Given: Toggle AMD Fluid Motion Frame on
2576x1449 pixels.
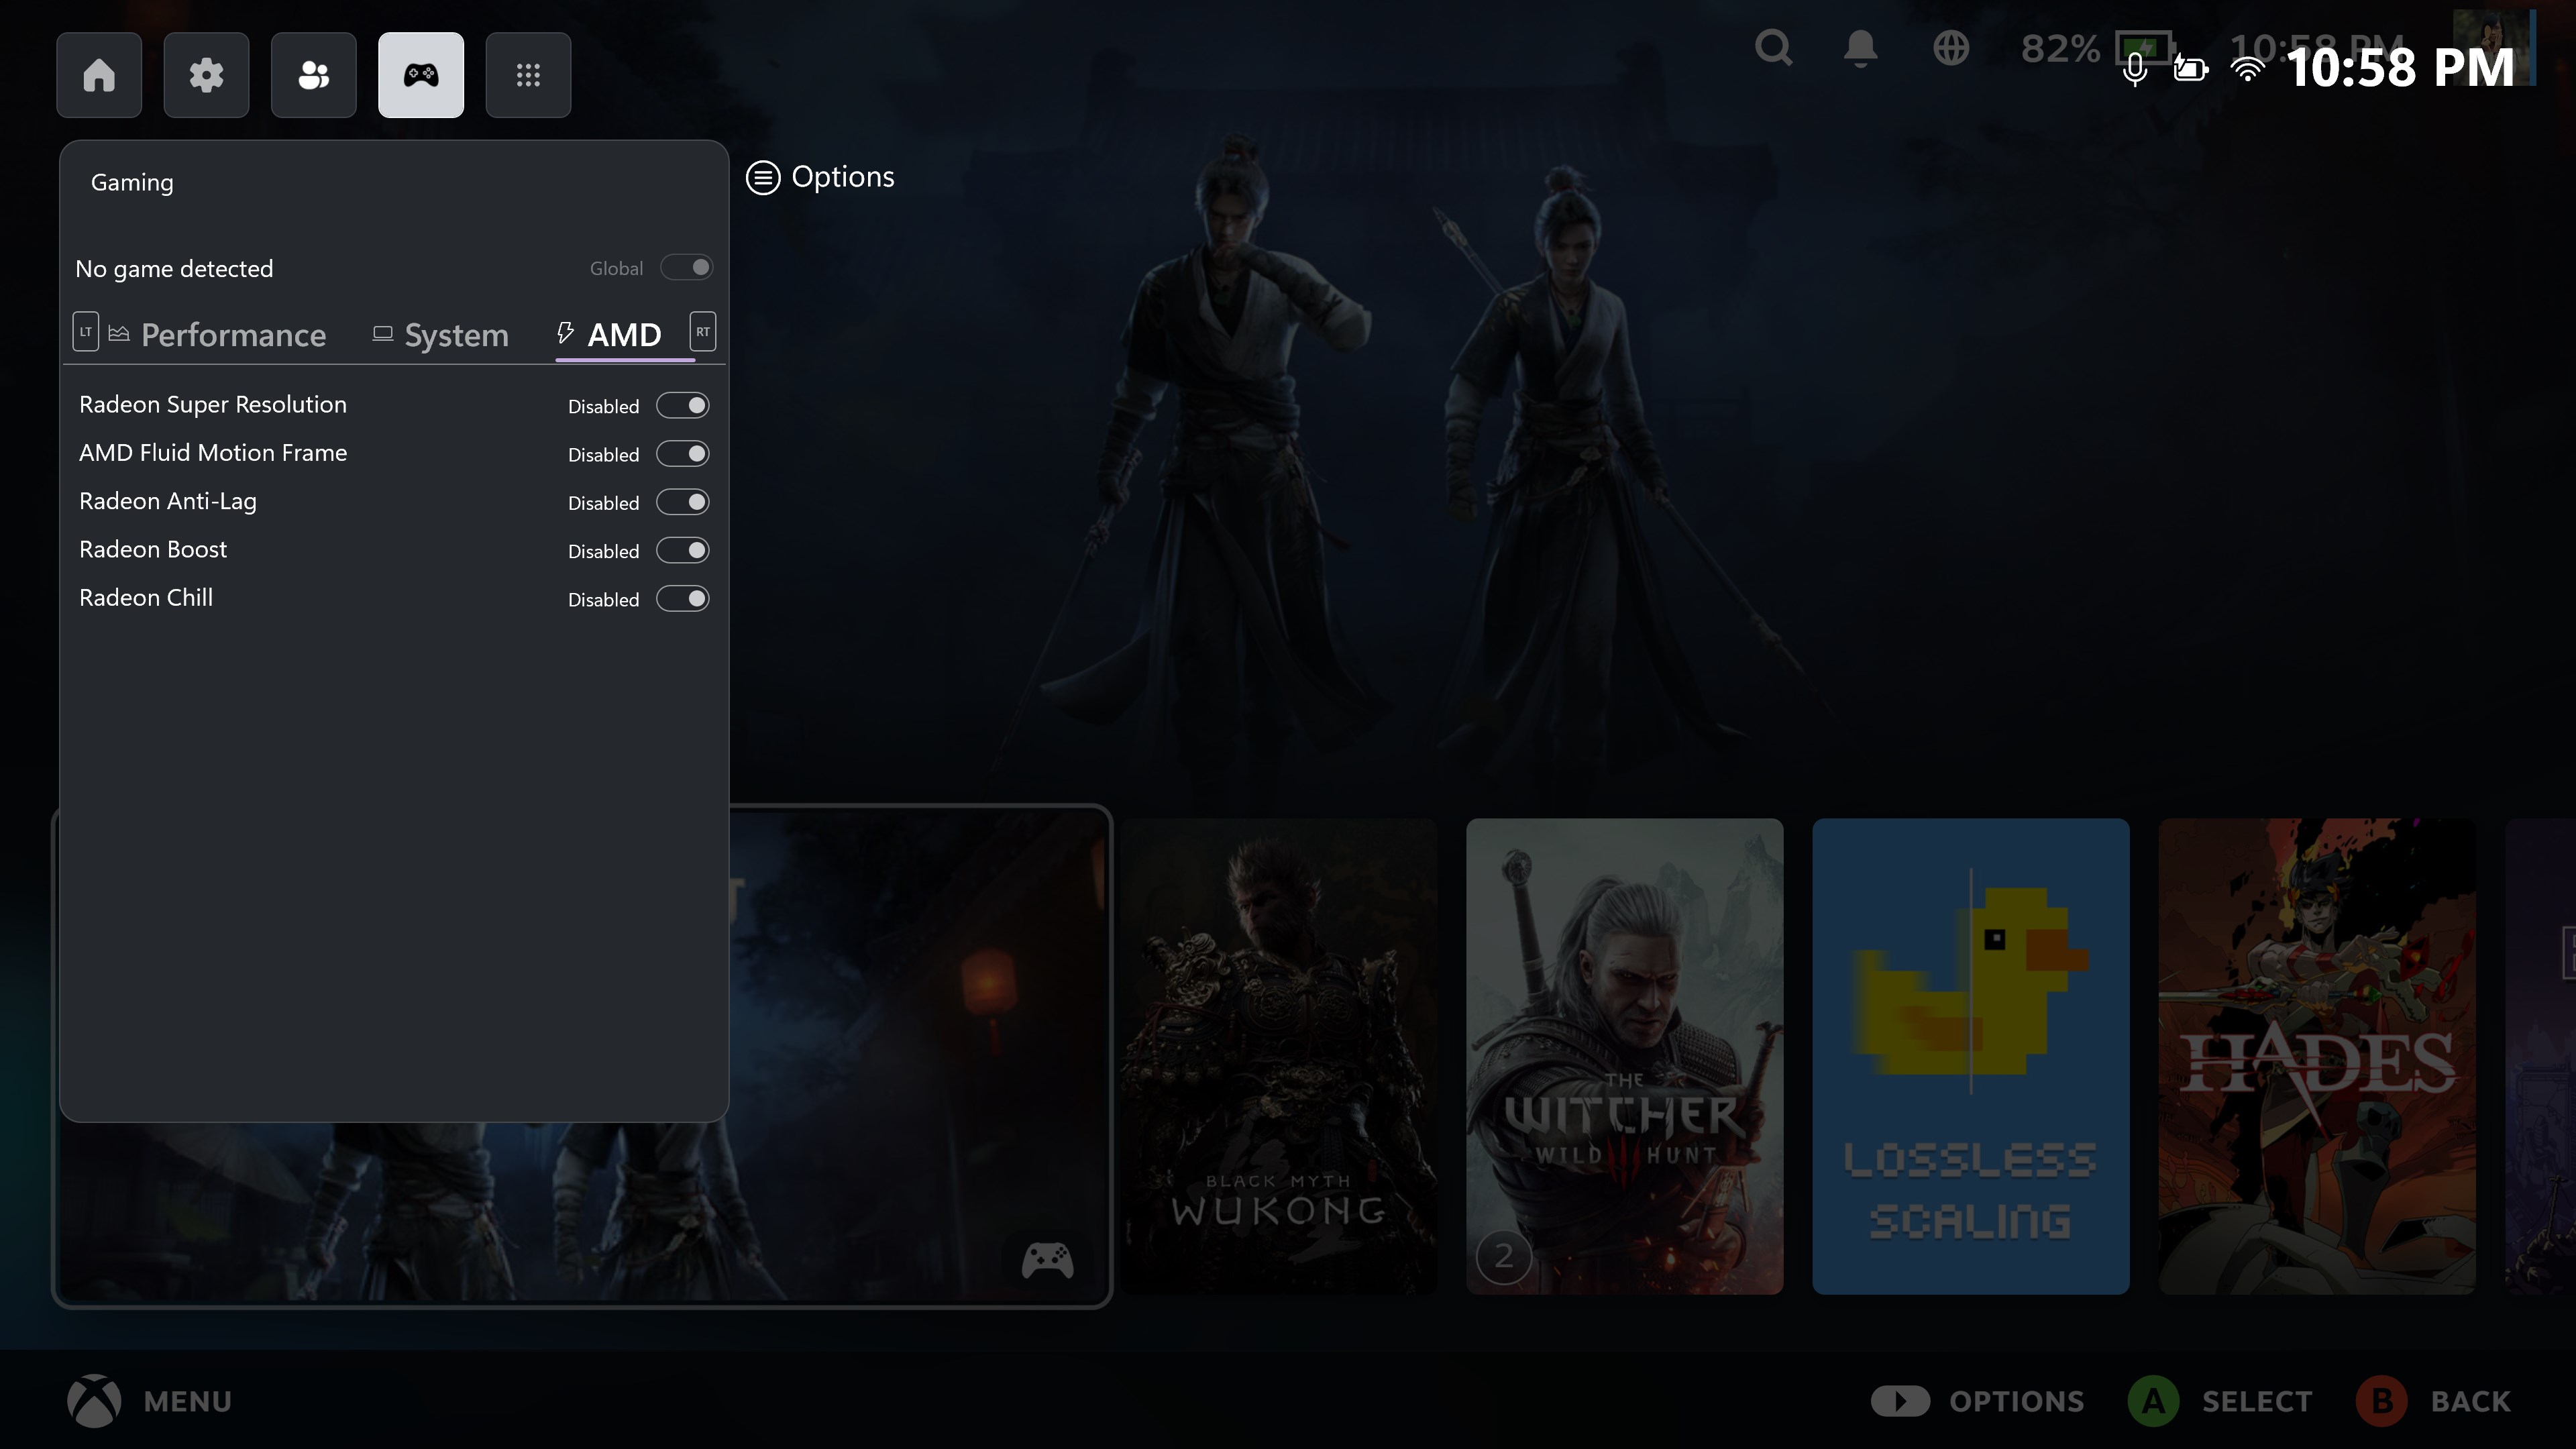Looking at the screenshot, I should pyautogui.click(x=683, y=453).
